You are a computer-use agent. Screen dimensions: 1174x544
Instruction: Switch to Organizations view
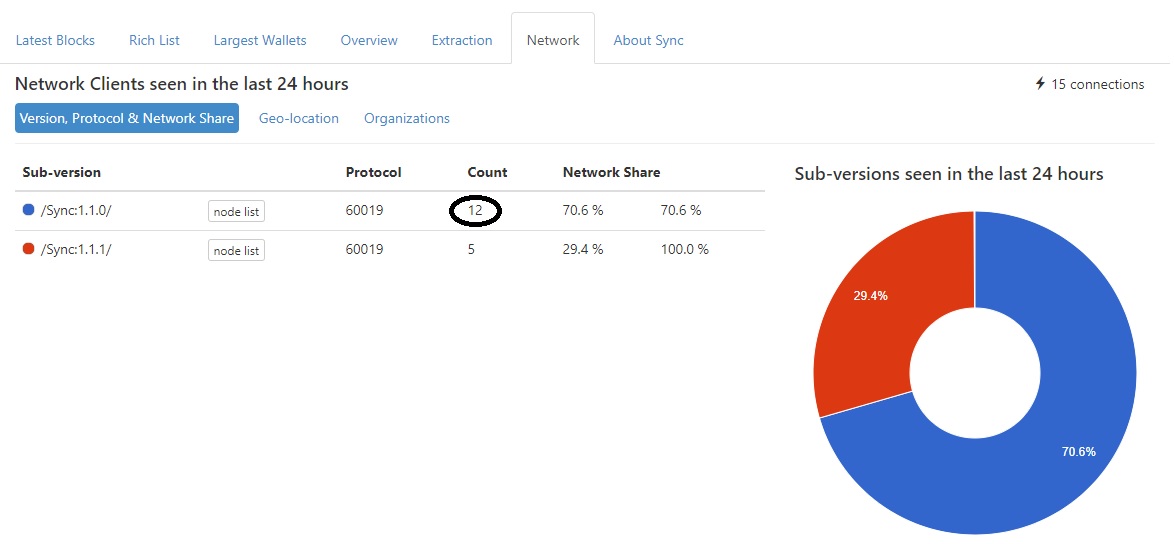[x=407, y=118]
